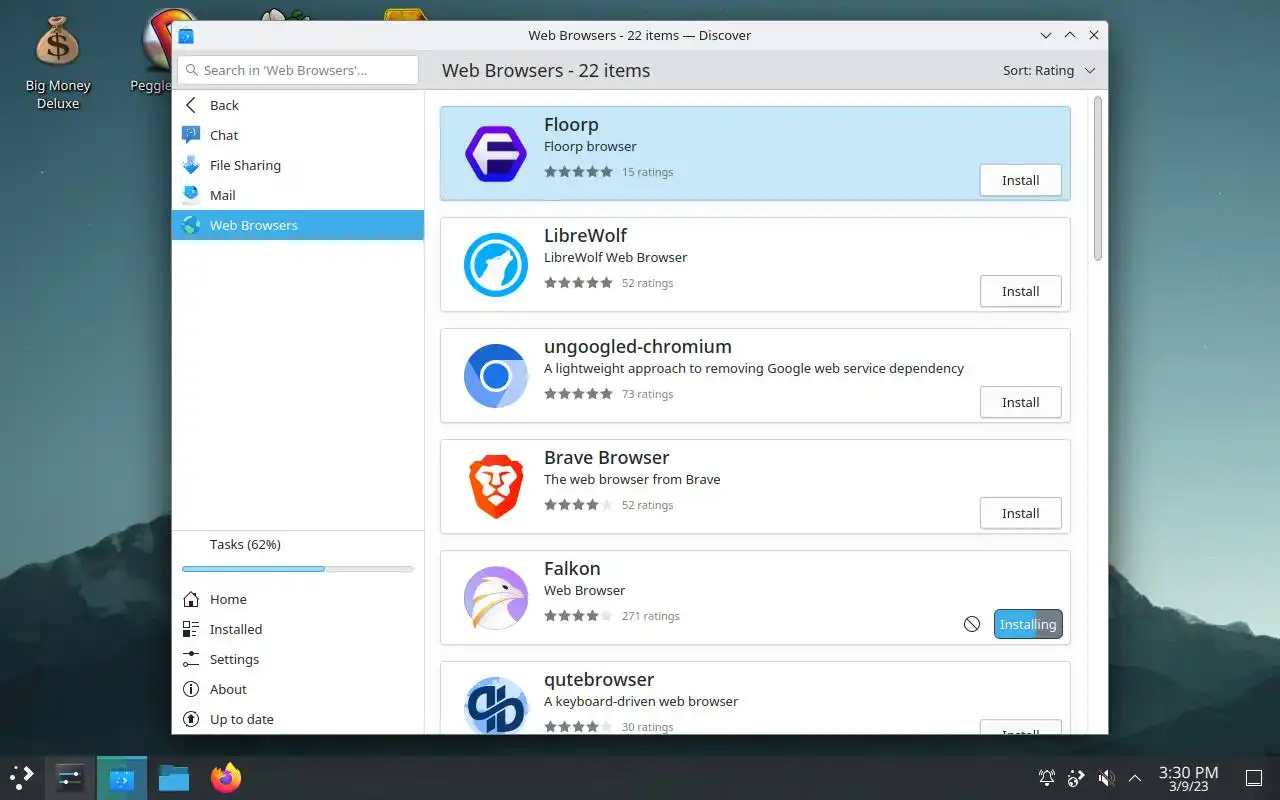This screenshot has width=1280, height=800.
Task: Click the Brave lion icon
Action: 496,487
